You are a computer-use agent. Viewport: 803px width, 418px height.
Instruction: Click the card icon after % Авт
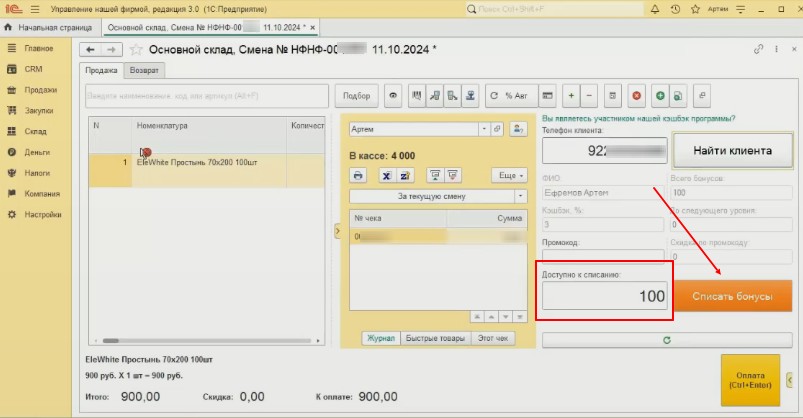(x=547, y=96)
